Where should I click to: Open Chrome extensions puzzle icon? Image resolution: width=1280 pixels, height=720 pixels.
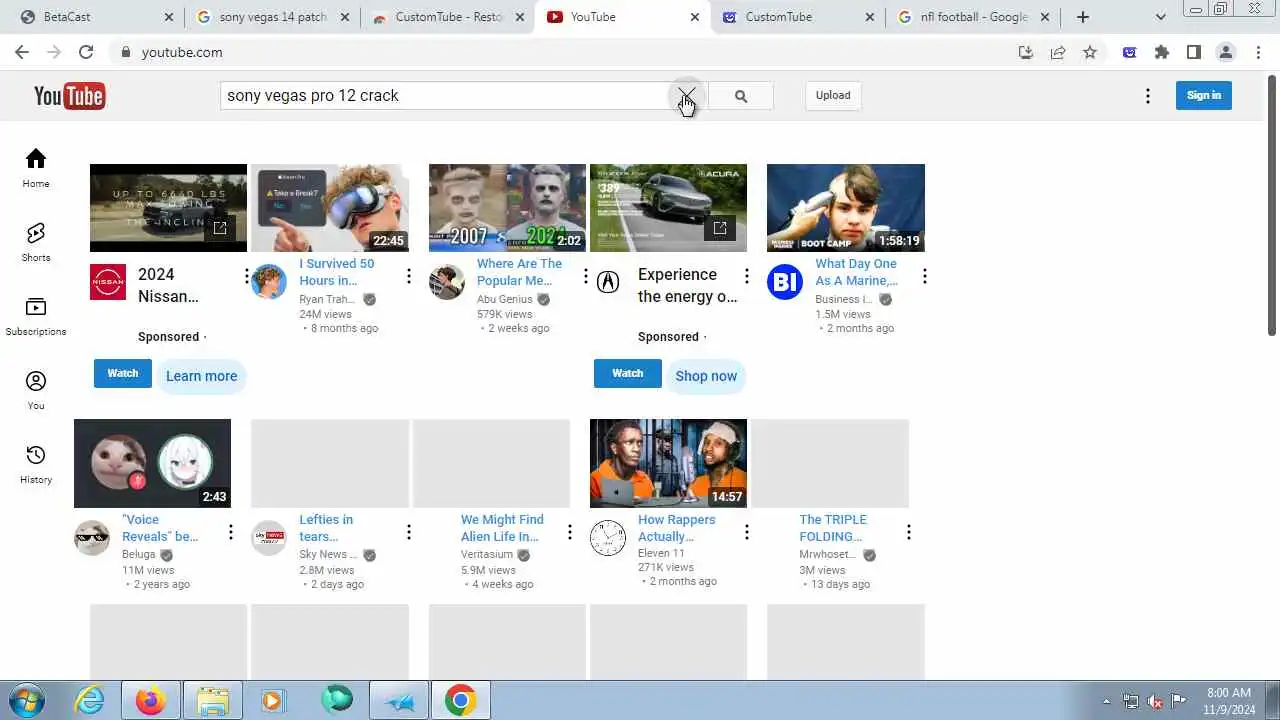click(1162, 52)
